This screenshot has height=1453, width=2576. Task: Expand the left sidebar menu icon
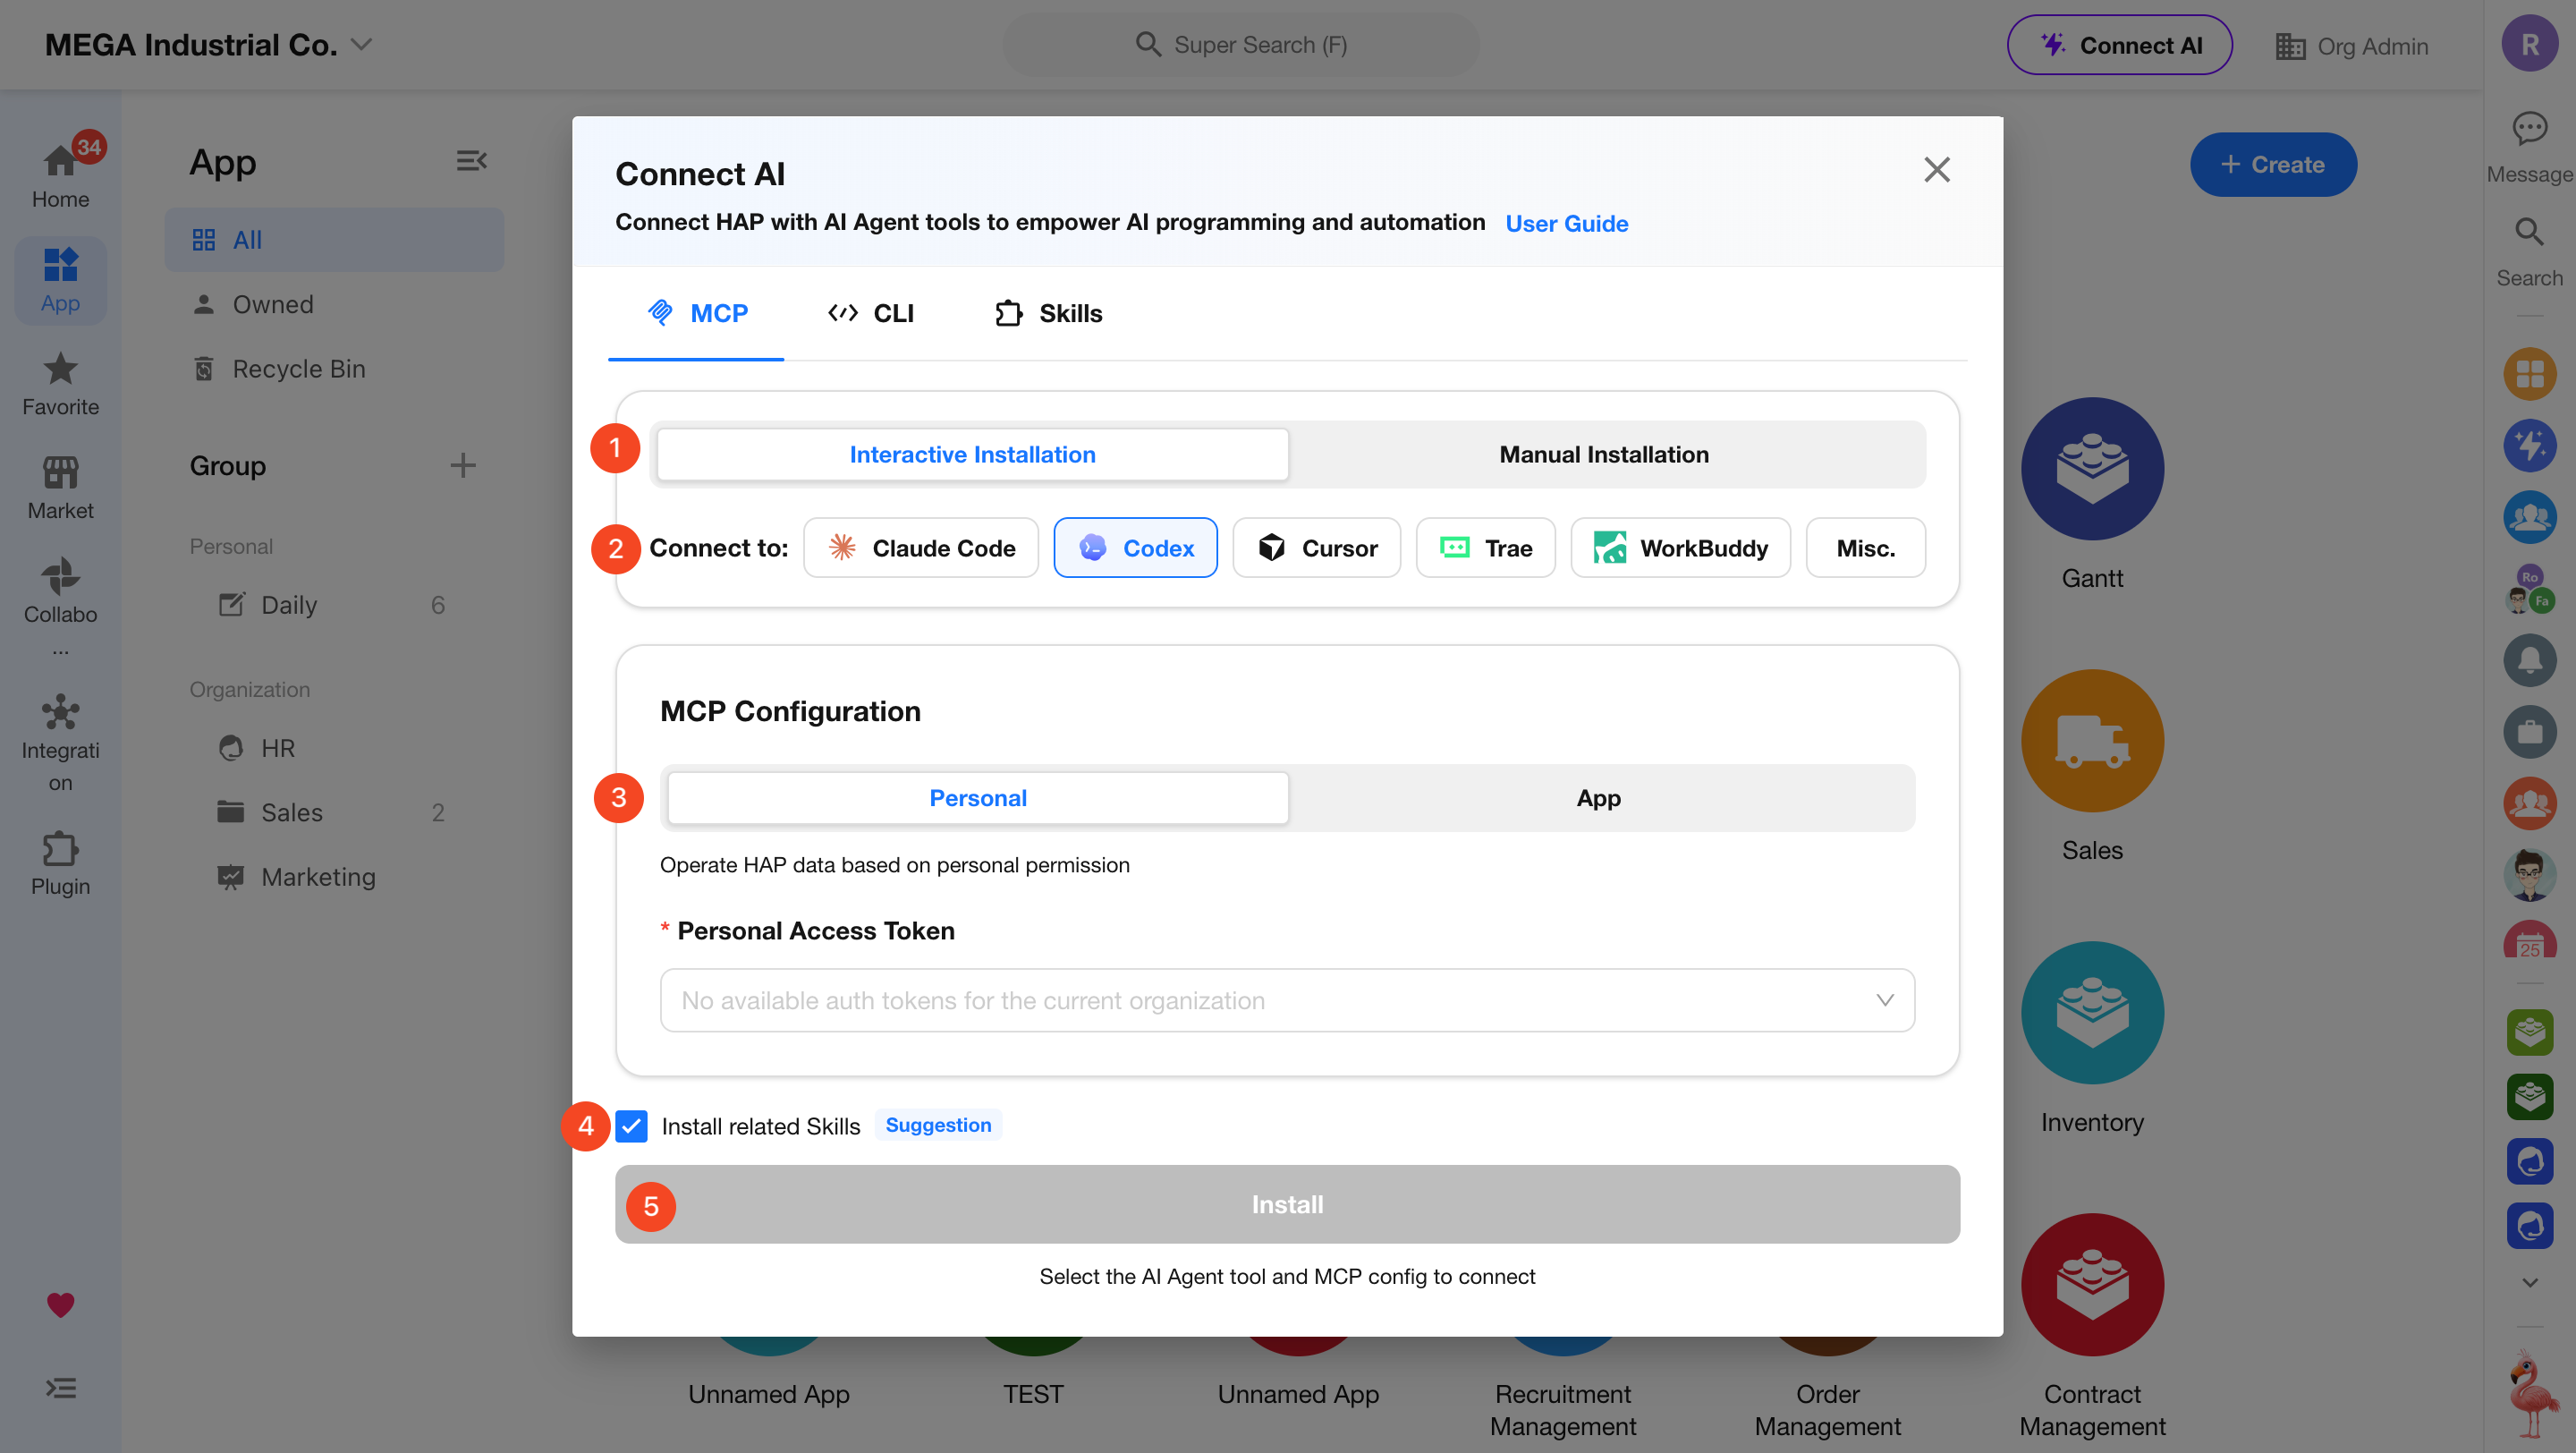point(60,1388)
